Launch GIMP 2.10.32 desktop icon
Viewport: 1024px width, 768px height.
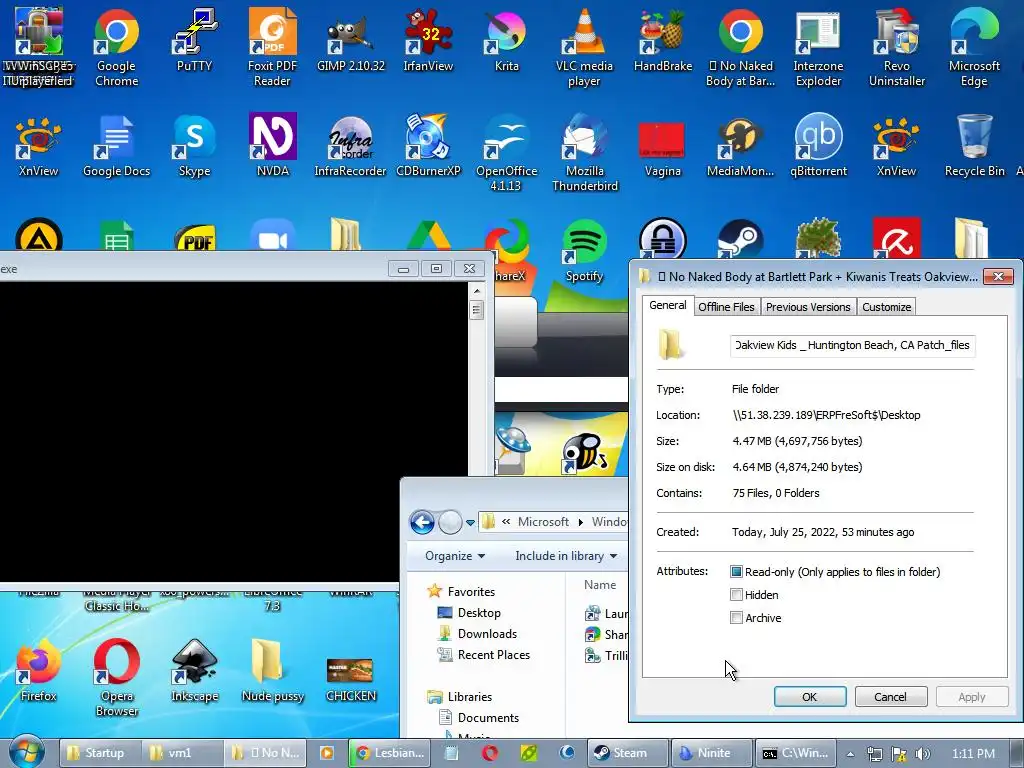pyautogui.click(x=351, y=40)
